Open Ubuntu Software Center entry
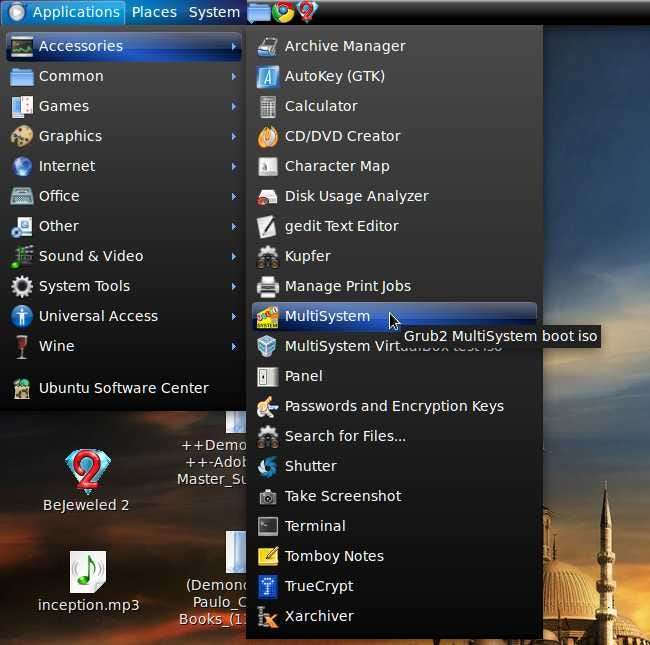The image size is (650, 645). click(x=124, y=388)
